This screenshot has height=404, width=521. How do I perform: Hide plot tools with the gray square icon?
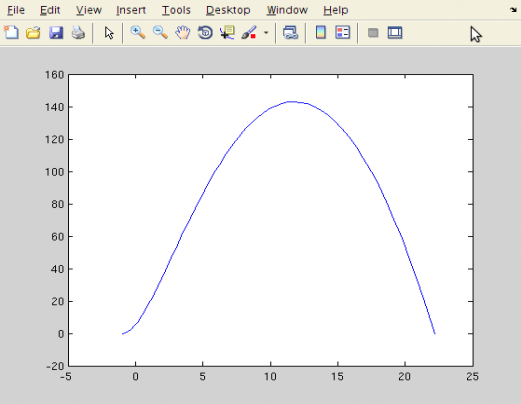pos(373,33)
